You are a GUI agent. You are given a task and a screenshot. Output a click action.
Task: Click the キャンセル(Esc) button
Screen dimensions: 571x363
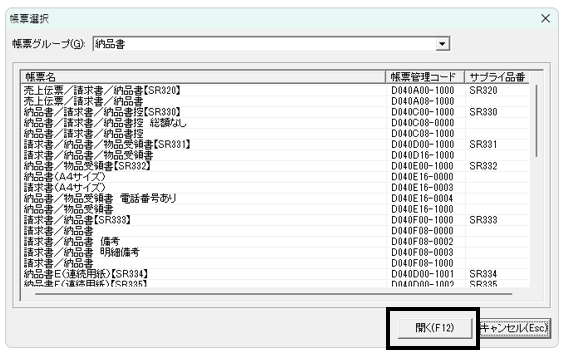514,328
